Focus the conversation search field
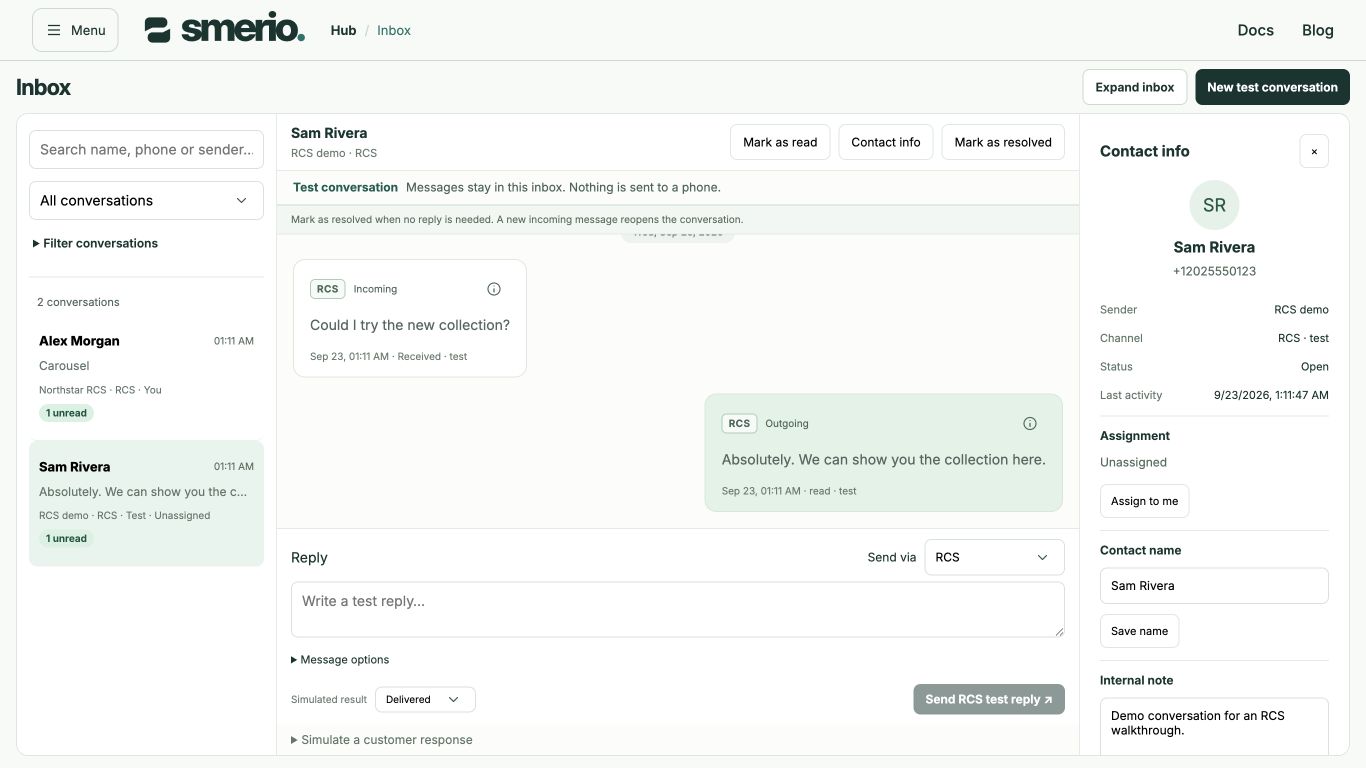The width and height of the screenshot is (1366, 768). click(146, 149)
